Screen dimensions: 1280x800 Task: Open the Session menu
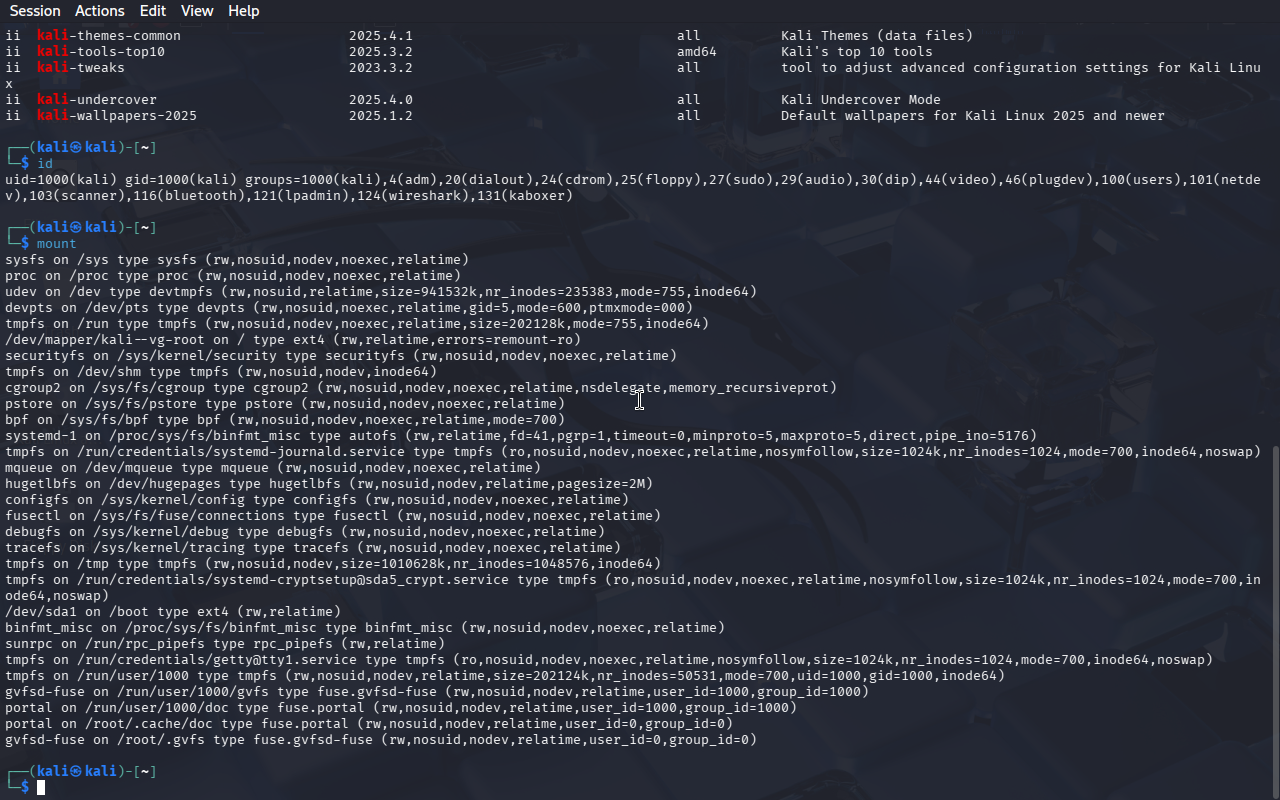coord(35,11)
